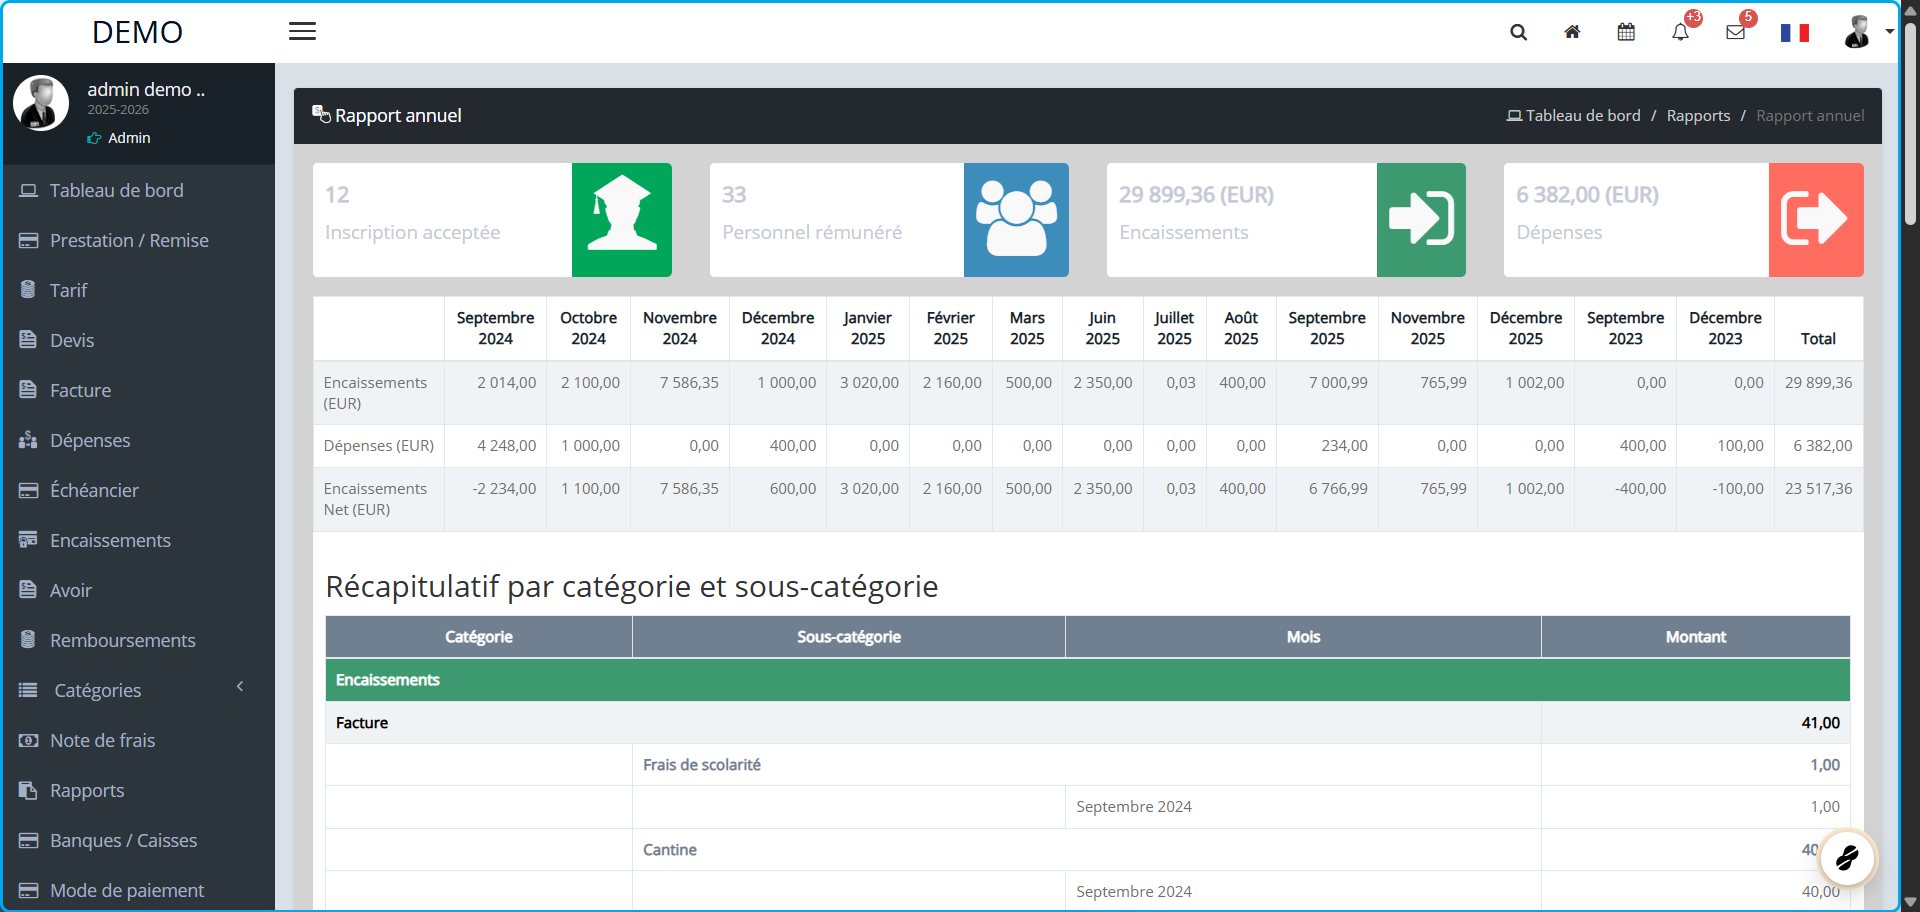This screenshot has height=912, width=1920.
Task: Click the search magnifier icon
Action: pos(1518,32)
